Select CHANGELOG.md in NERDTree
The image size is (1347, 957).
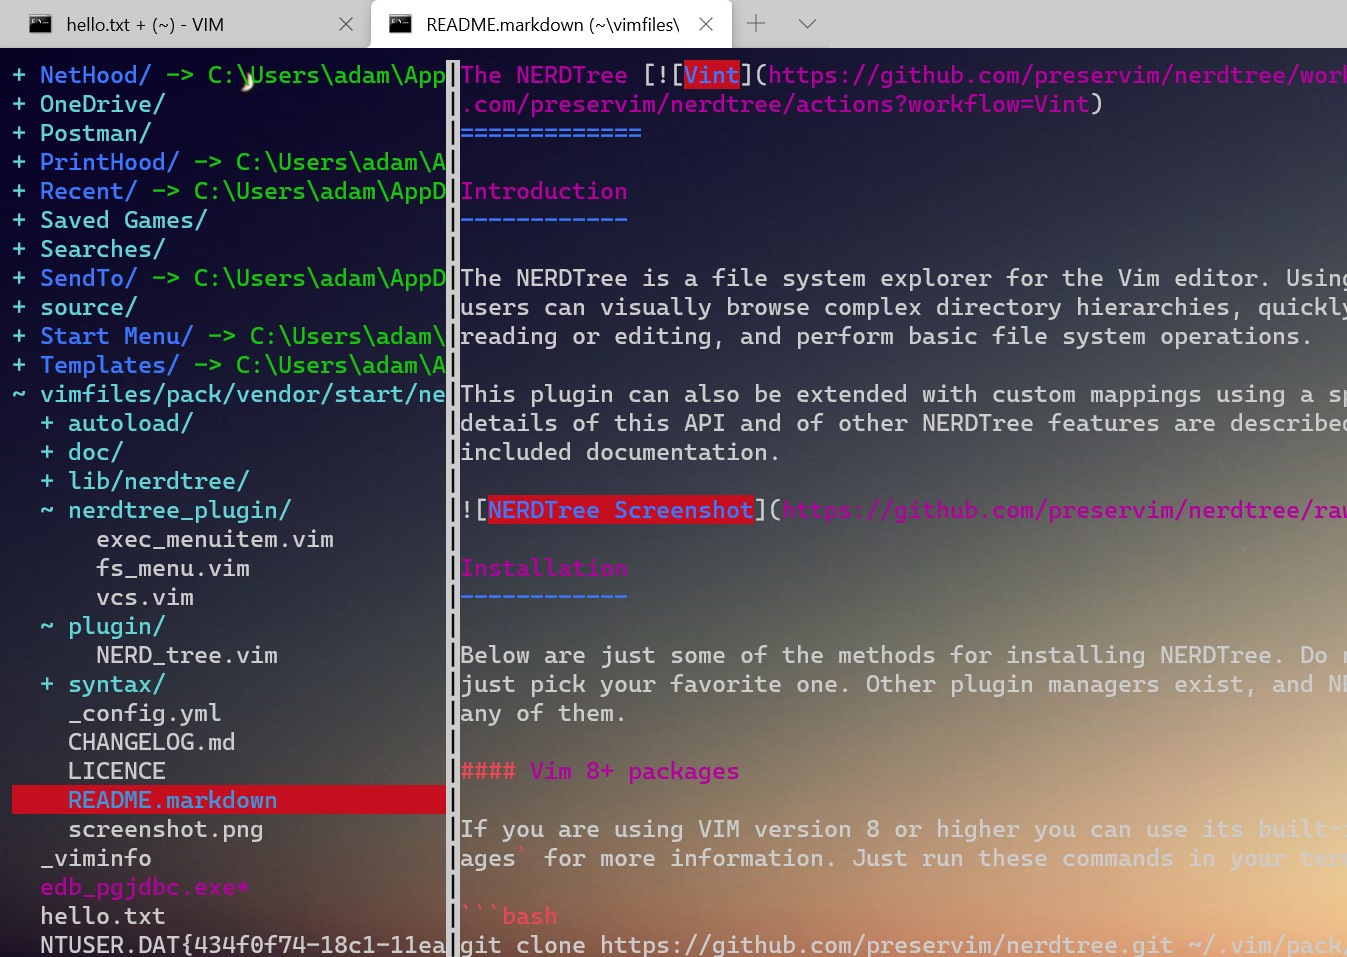pos(151,742)
